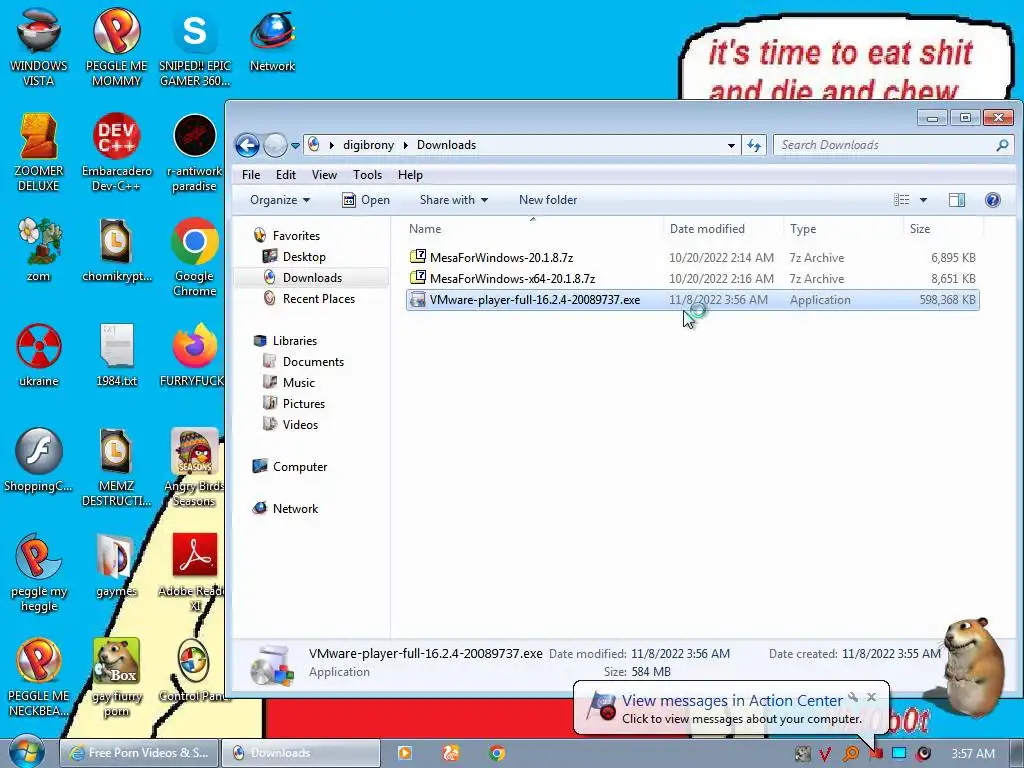The width and height of the screenshot is (1024, 768).
Task: Open the Organize dropdown menu
Action: click(280, 200)
